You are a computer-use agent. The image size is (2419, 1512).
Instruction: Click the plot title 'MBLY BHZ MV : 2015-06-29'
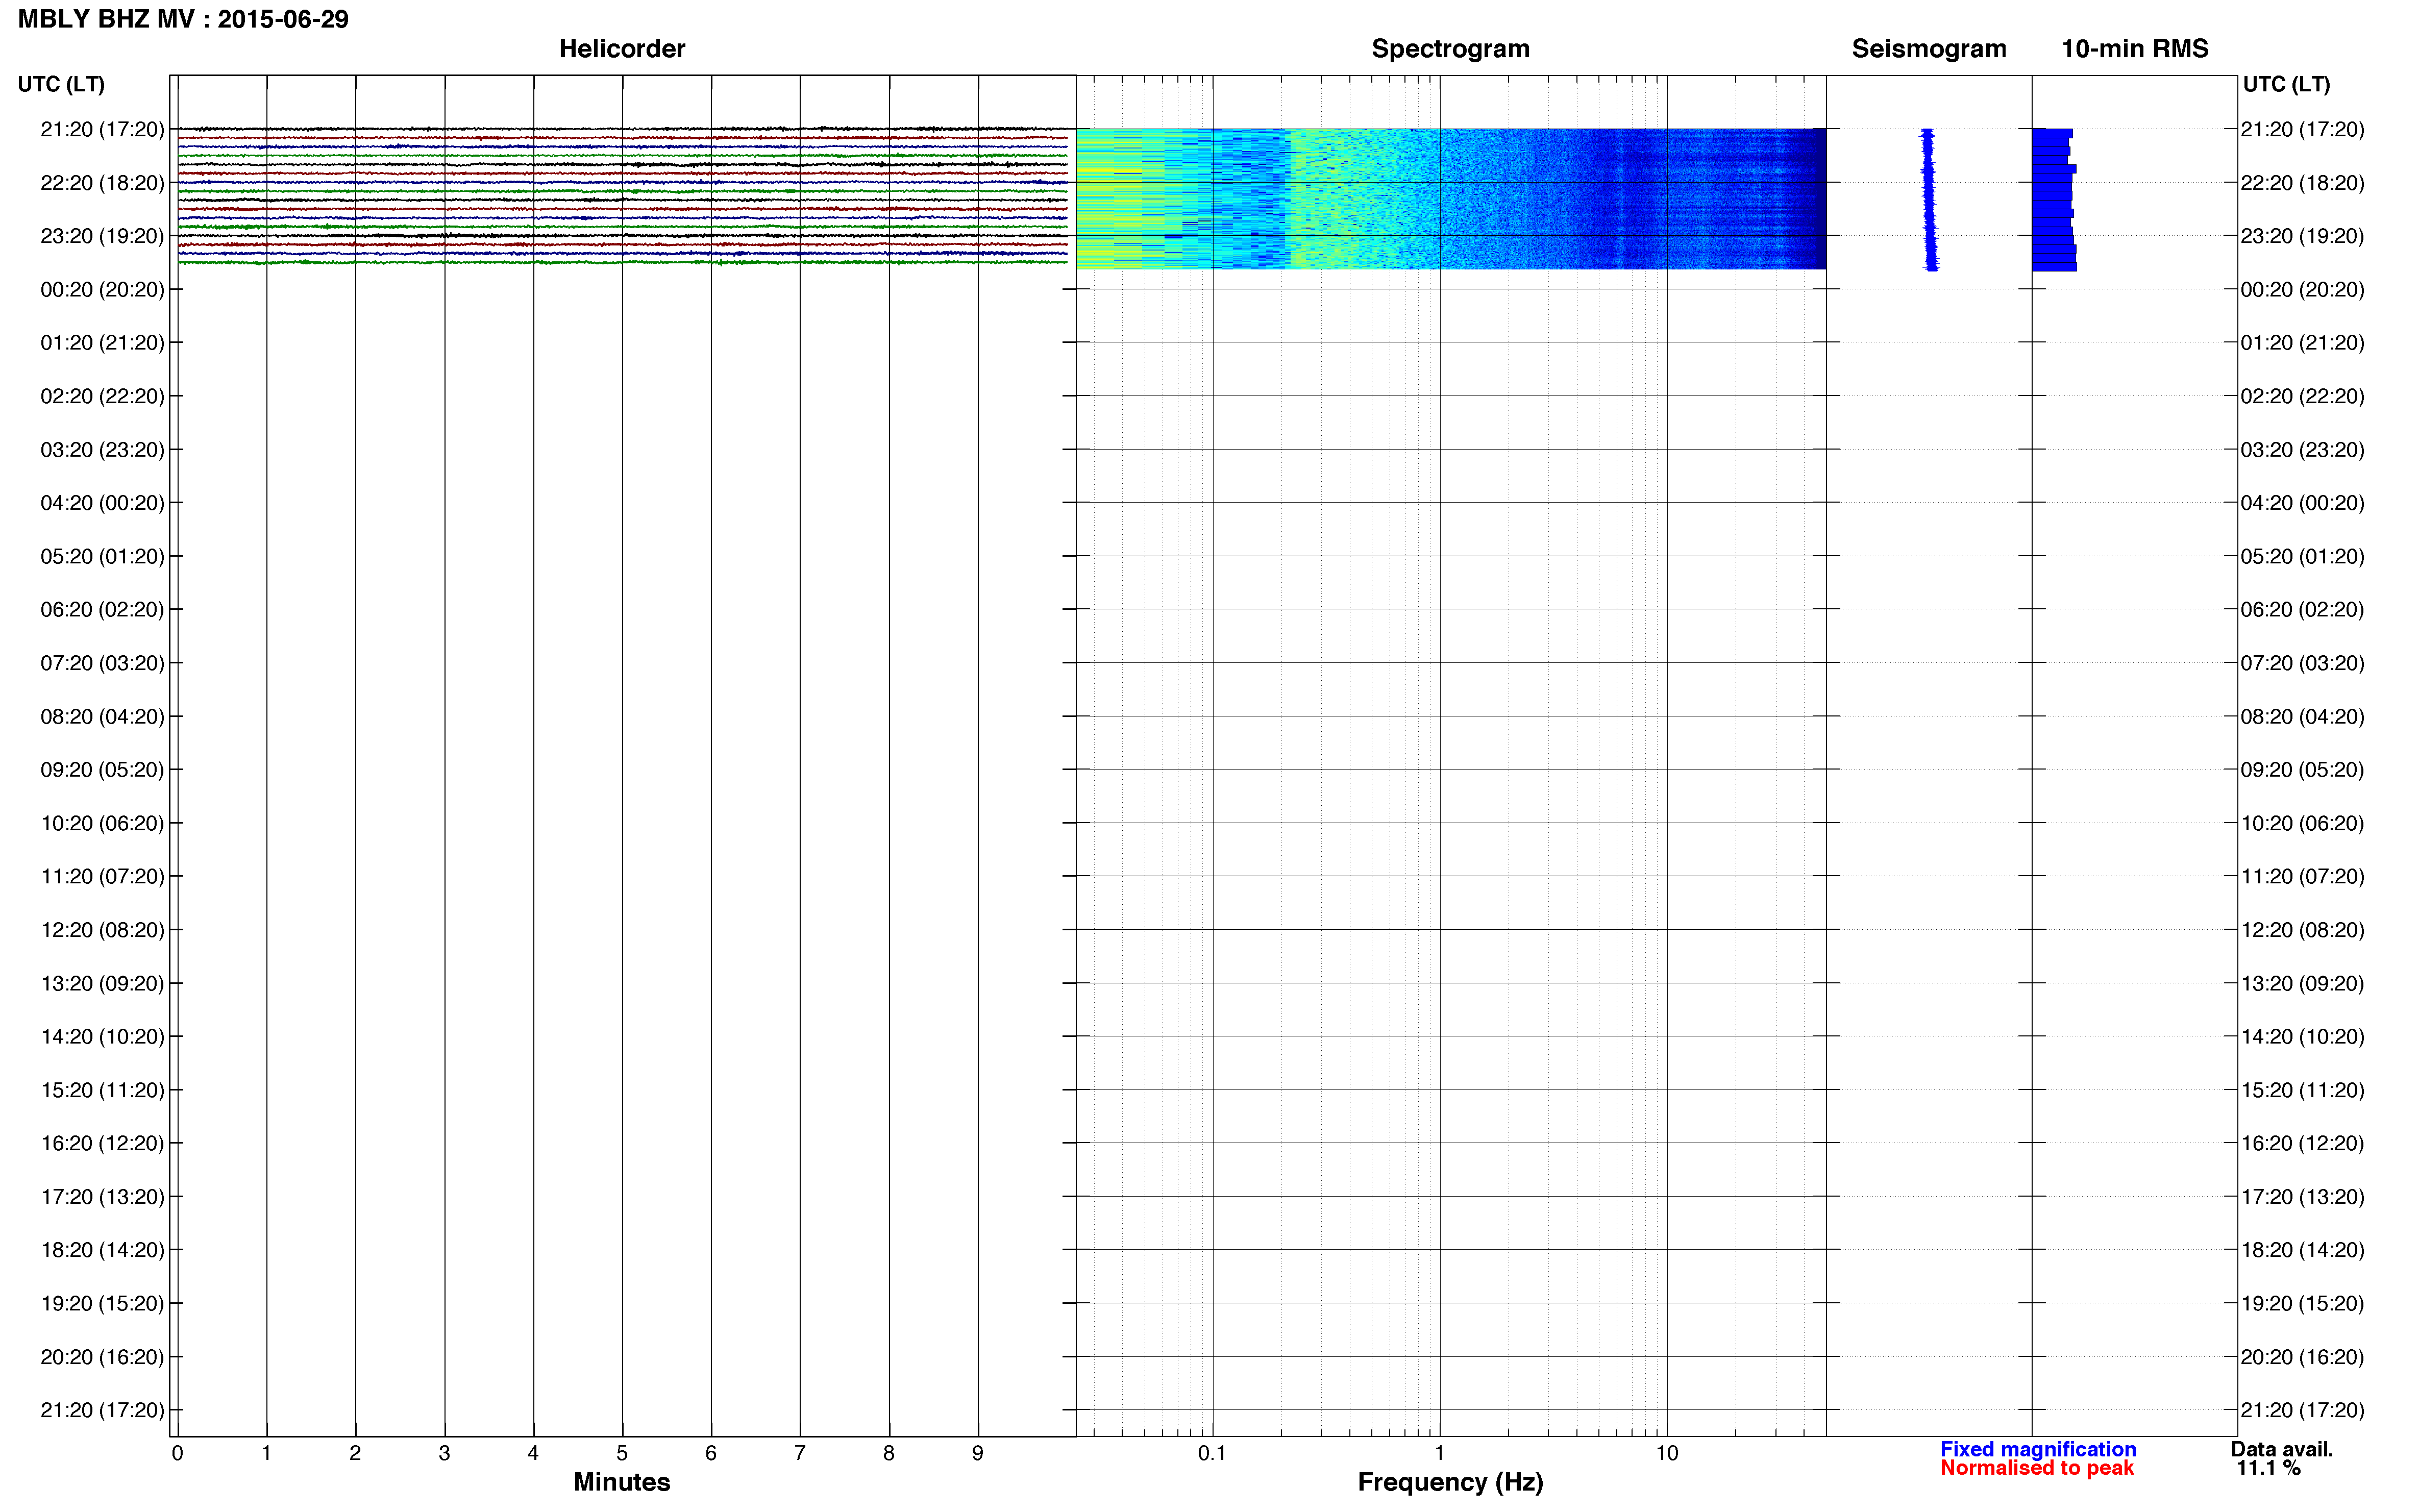[183, 19]
